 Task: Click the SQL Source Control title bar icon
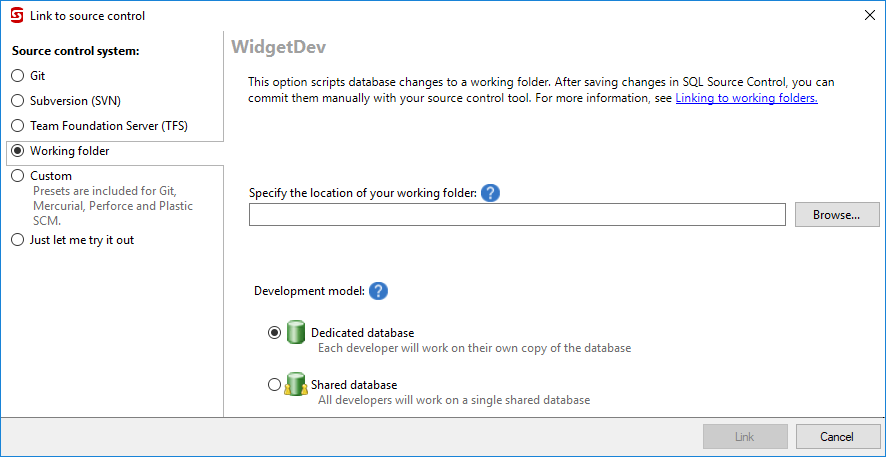17,15
